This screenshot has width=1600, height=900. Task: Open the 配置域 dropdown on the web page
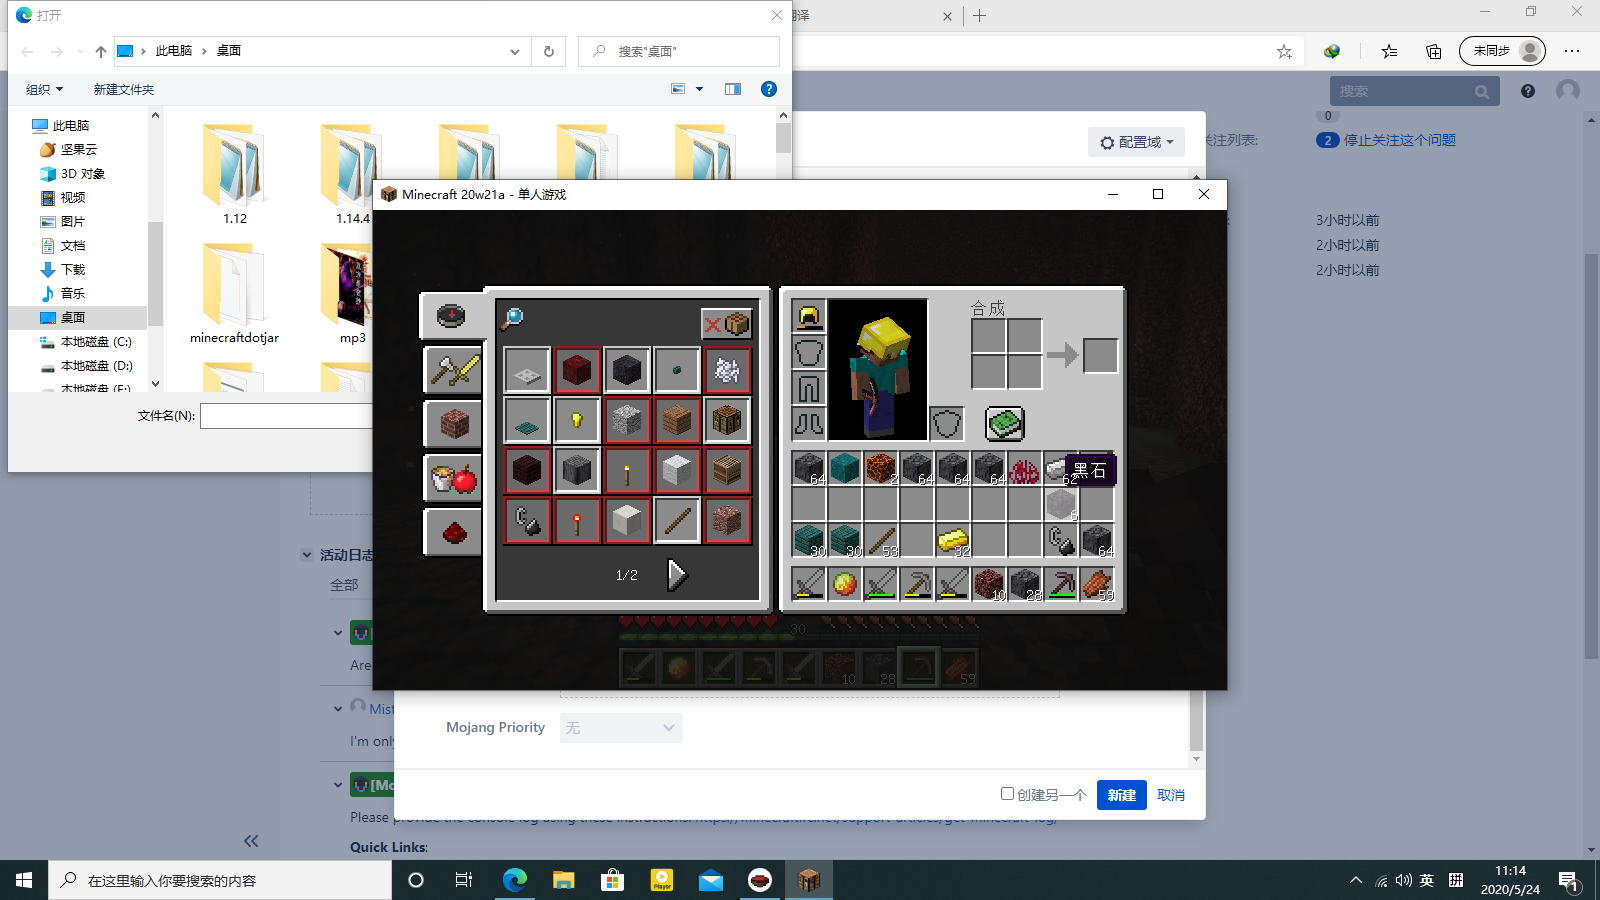click(1137, 142)
